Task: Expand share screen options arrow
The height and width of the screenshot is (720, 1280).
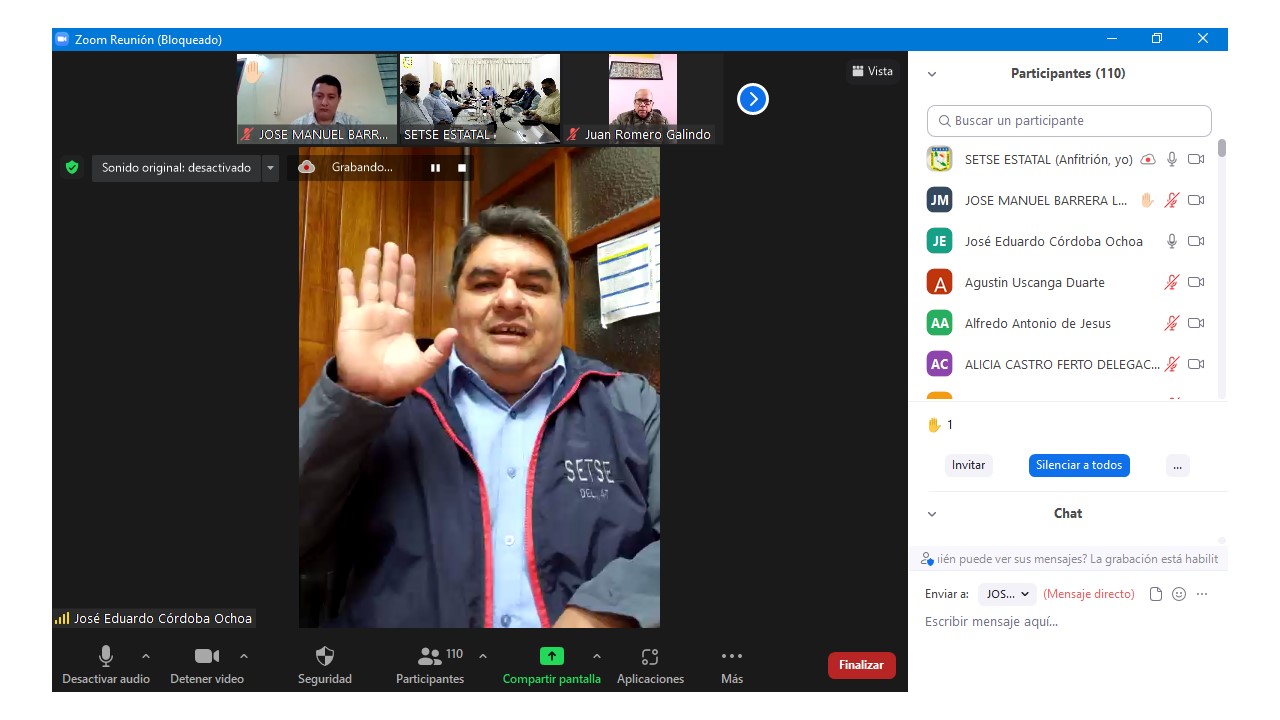Action: 597,656
